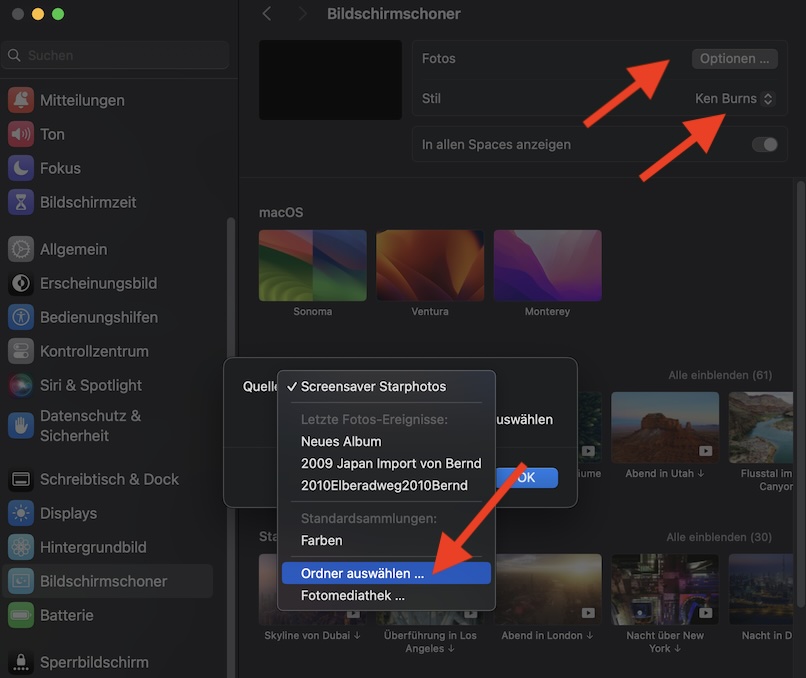The image size is (806, 678).
Task: Choose the Ventura screensaver thumbnail
Action: (x=430, y=266)
